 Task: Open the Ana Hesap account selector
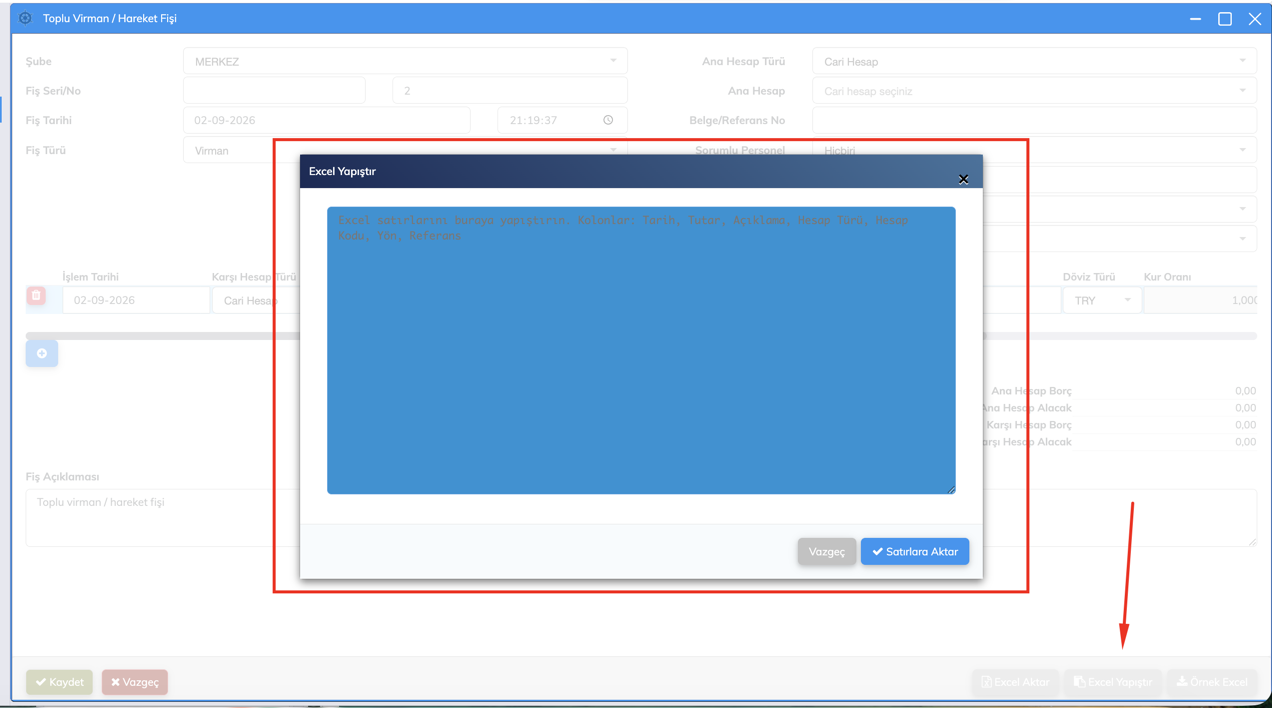pyautogui.click(x=1034, y=91)
